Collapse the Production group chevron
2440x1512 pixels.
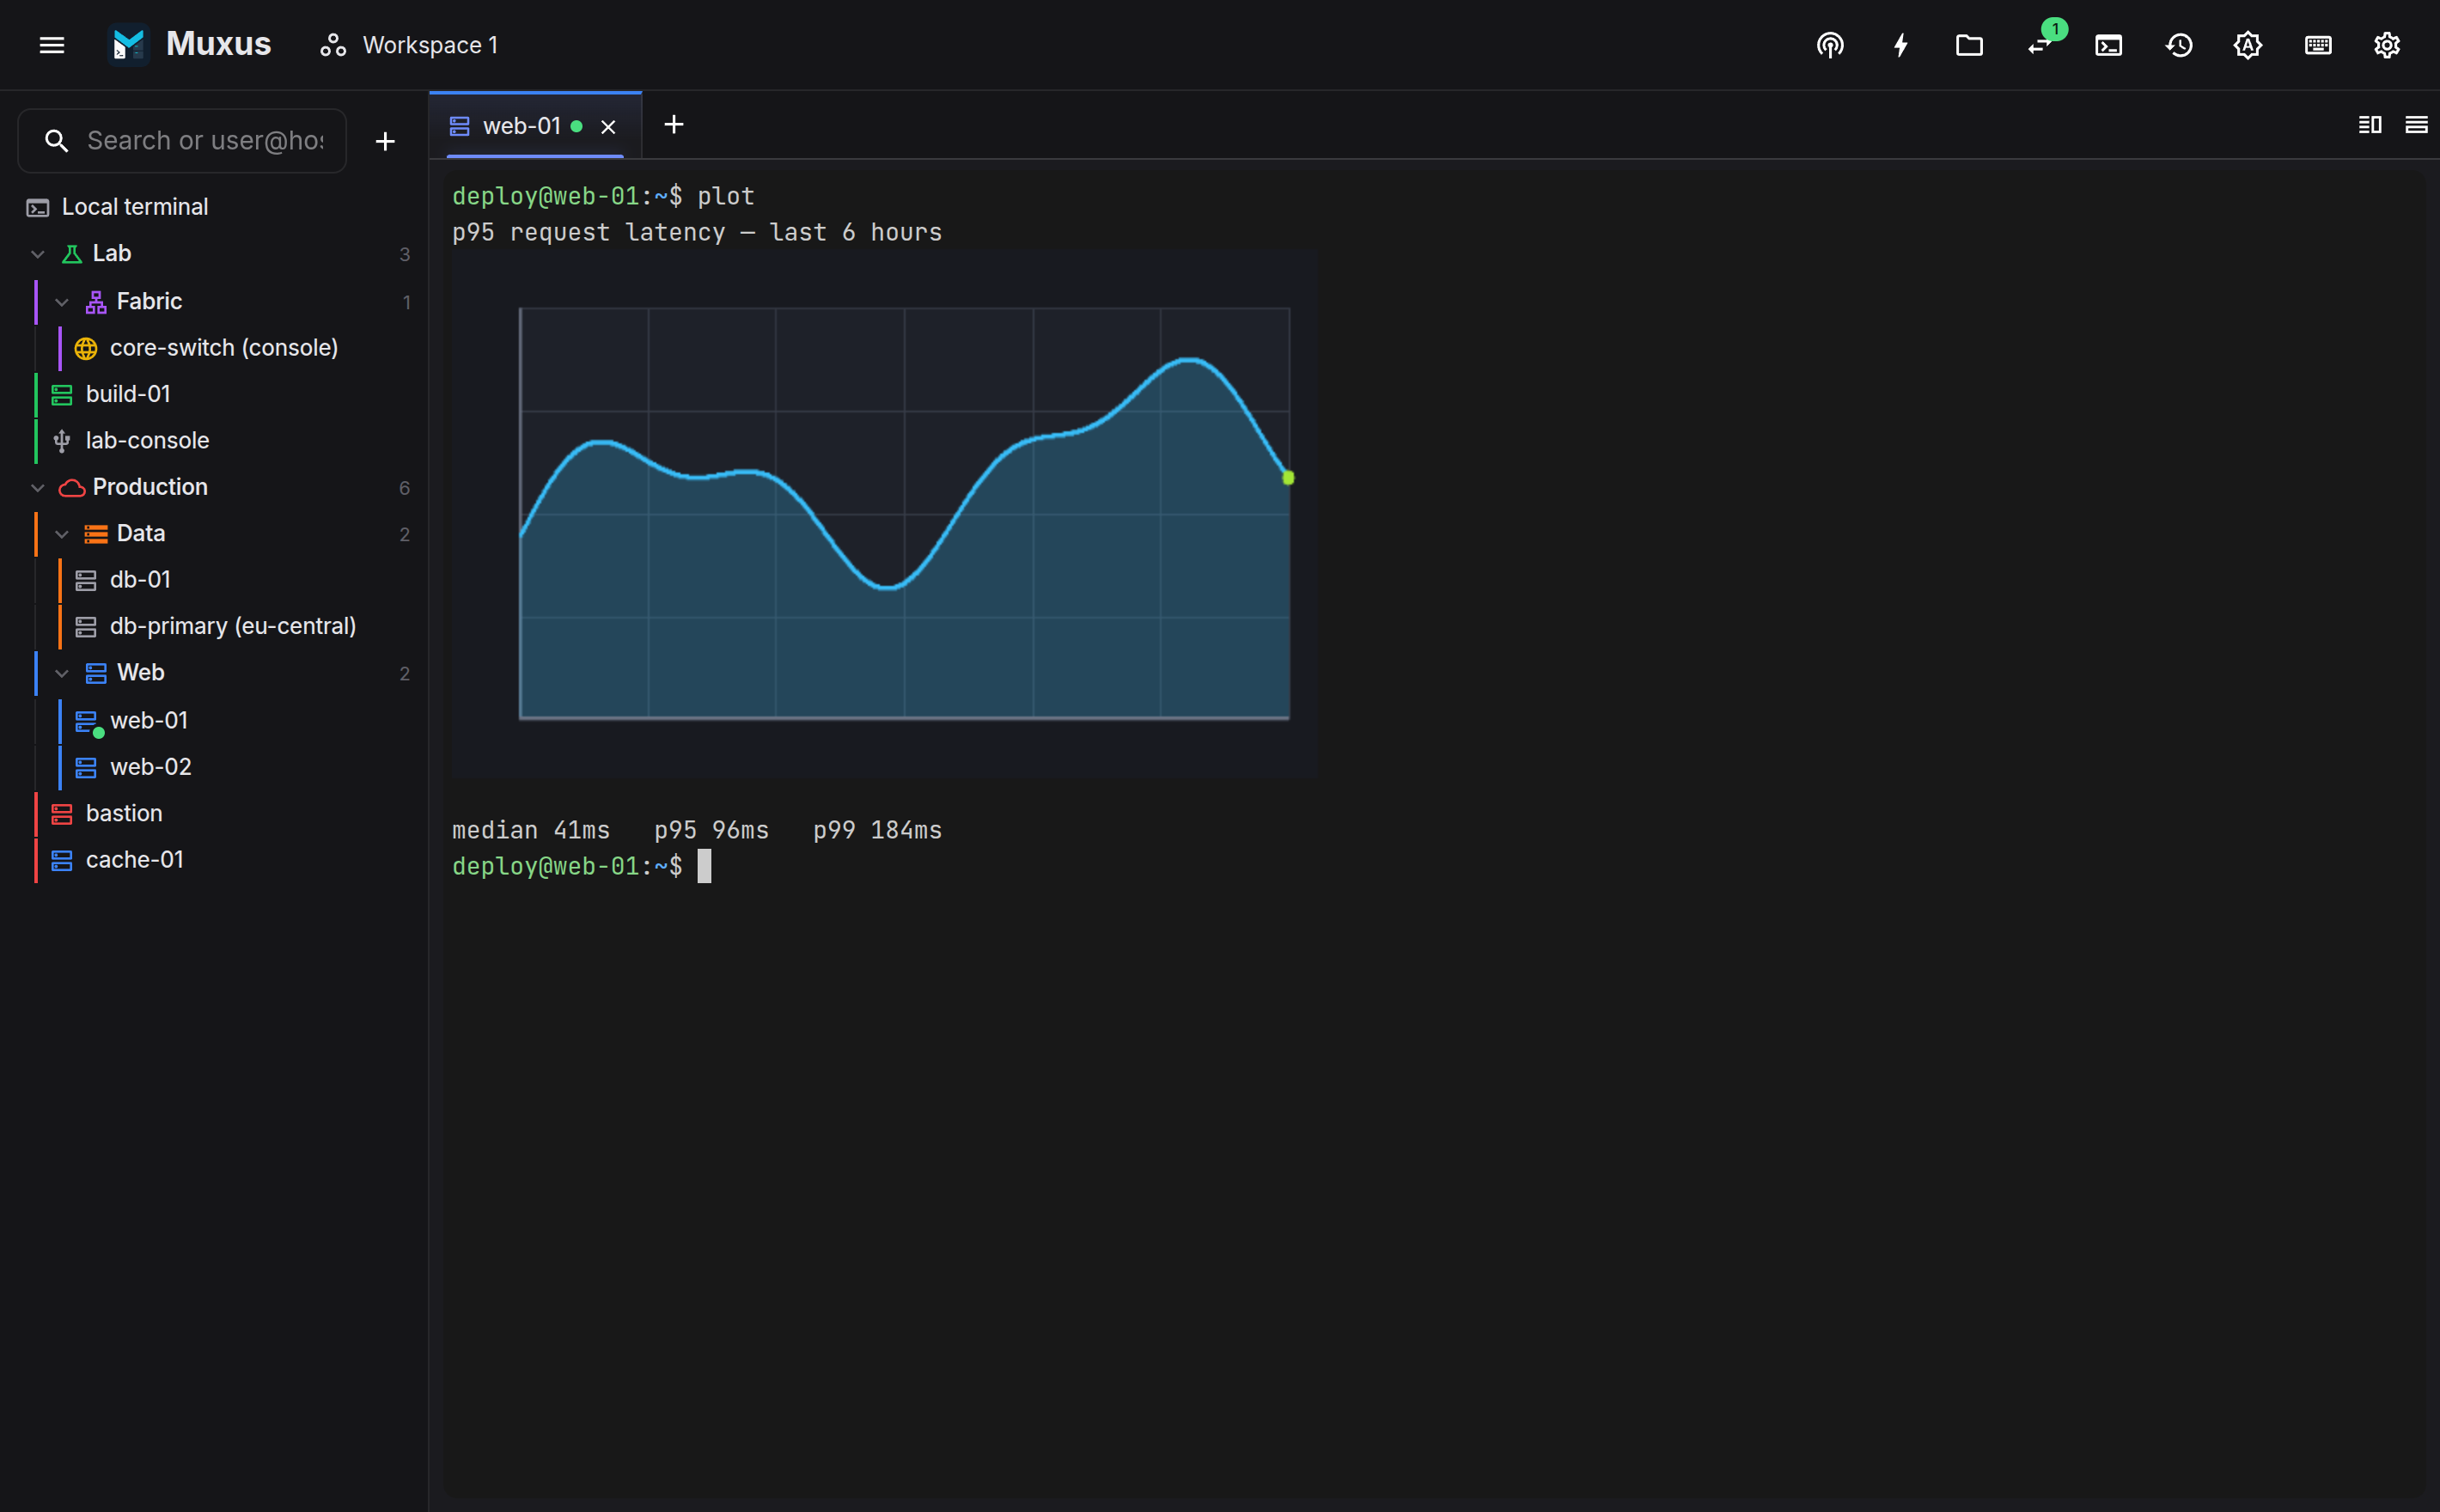click(38, 488)
